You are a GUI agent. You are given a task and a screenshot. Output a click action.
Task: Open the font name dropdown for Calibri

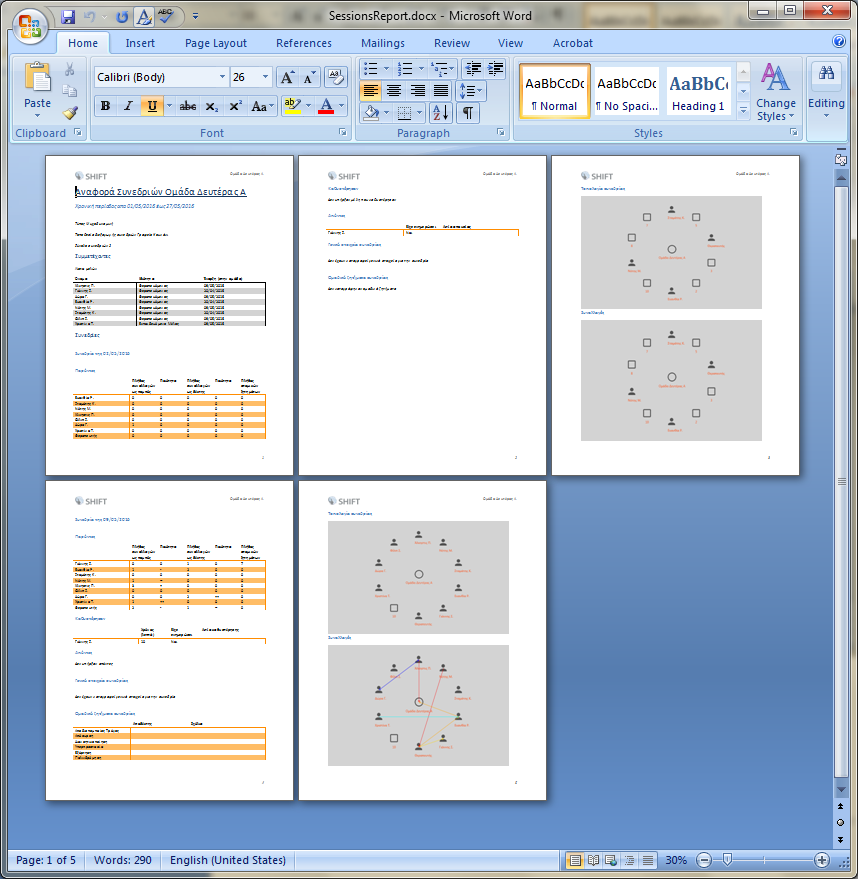pos(222,77)
